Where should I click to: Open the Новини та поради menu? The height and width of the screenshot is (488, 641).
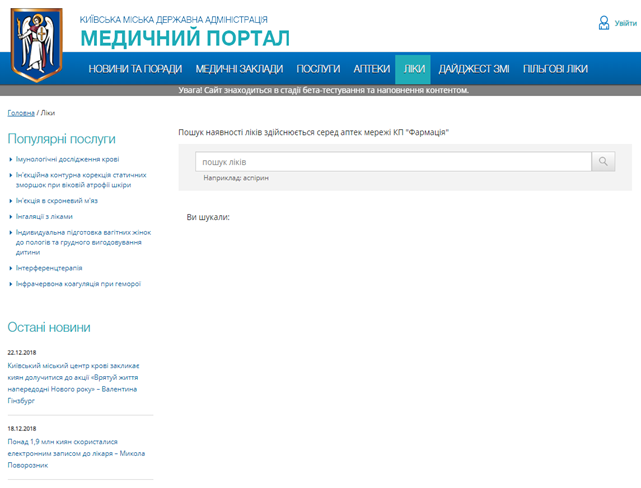(x=135, y=69)
